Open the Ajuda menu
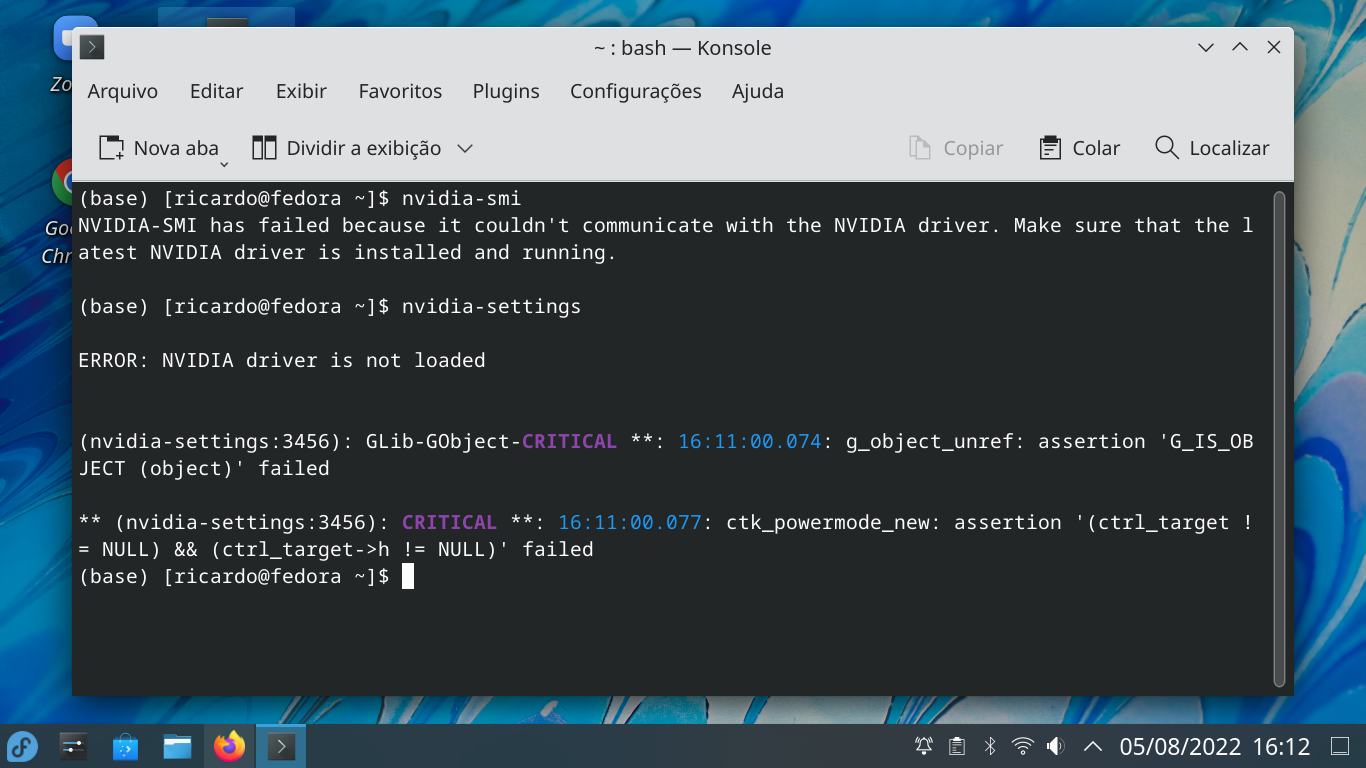 [x=757, y=91]
